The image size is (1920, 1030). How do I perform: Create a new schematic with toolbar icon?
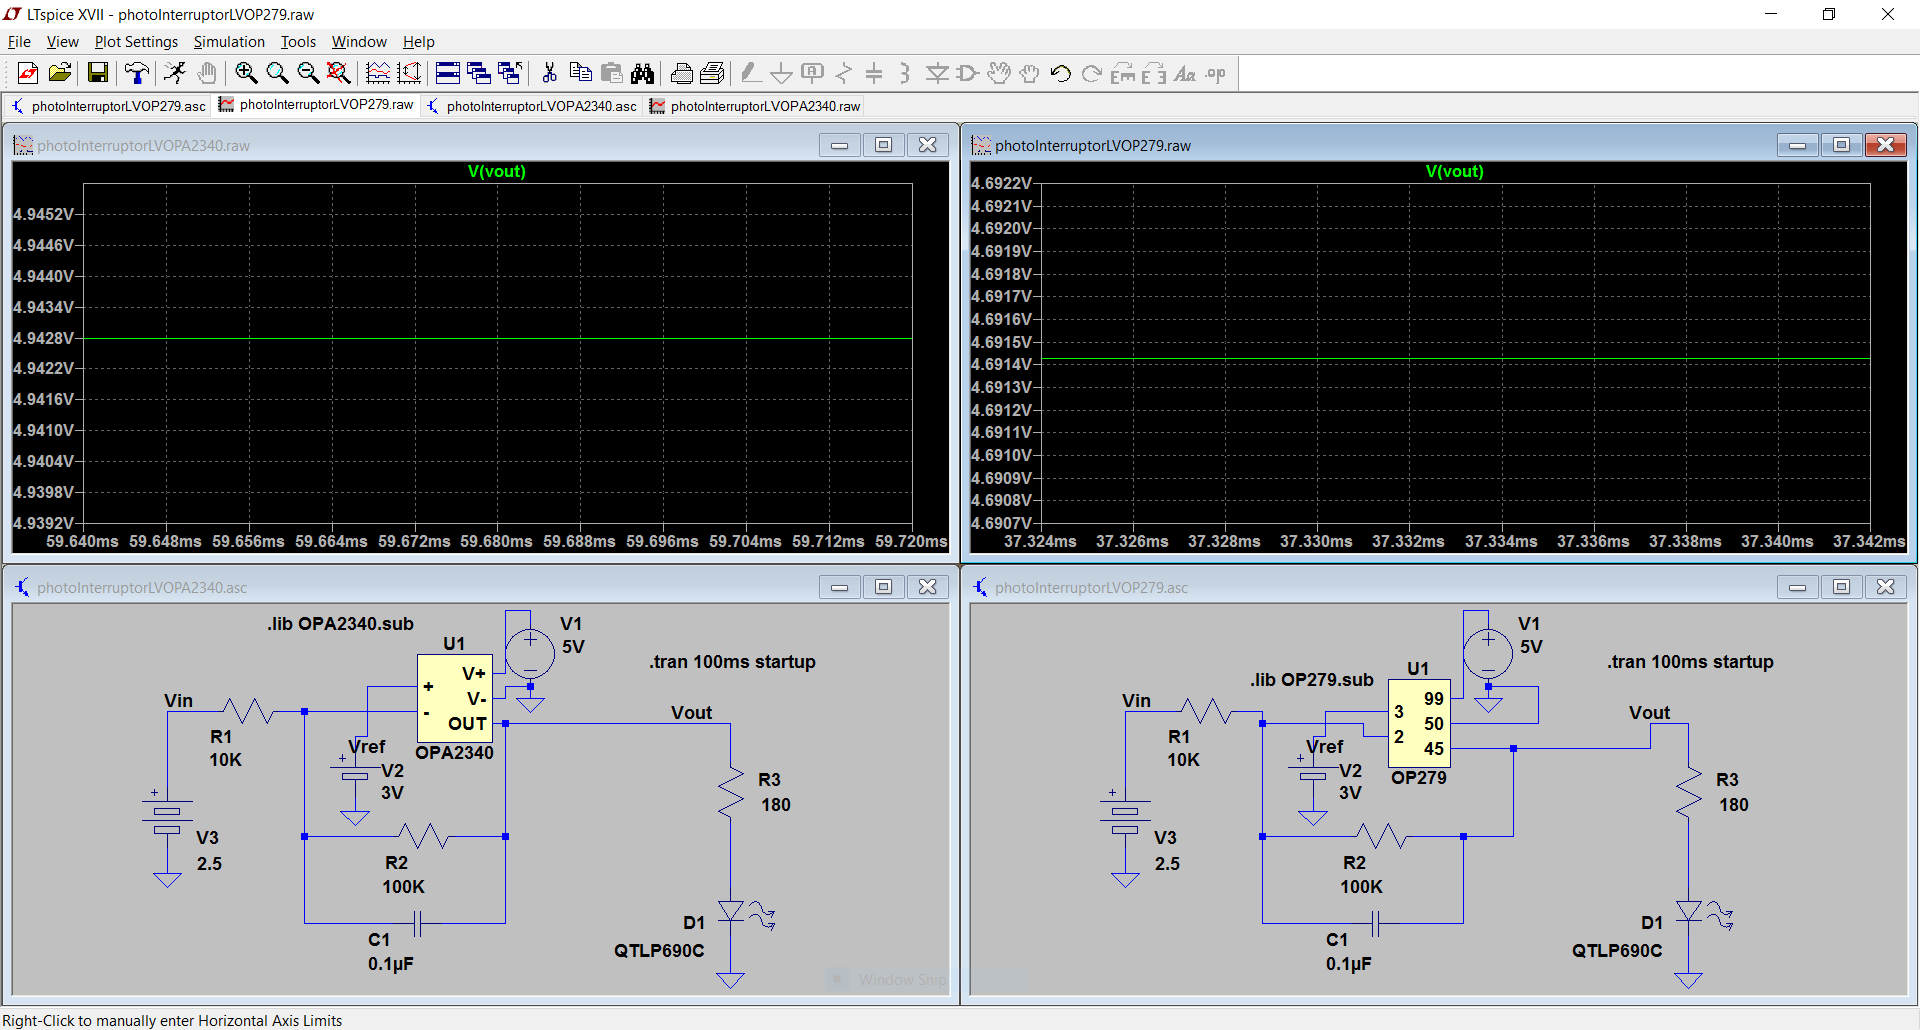pyautogui.click(x=28, y=73)
